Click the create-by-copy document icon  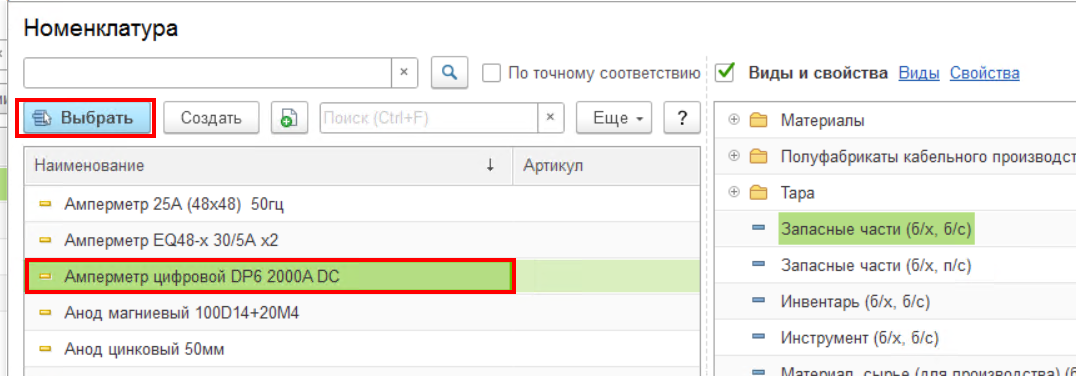pos(289,118)
